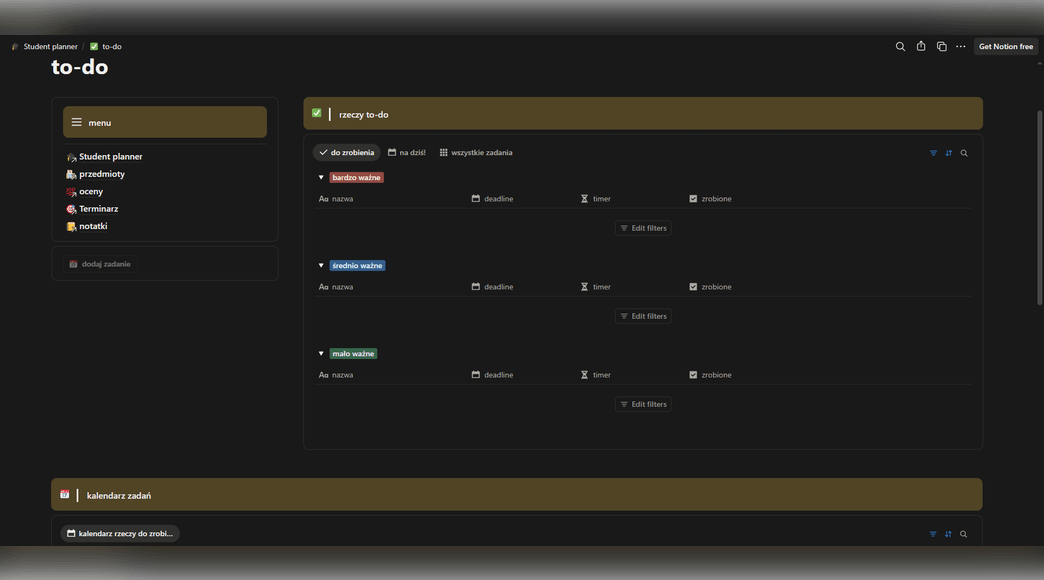The width and height of the screenshot is (1044, 580).
Task: Click the bardzo ważne red tag
Action: [x=356, y=178]
